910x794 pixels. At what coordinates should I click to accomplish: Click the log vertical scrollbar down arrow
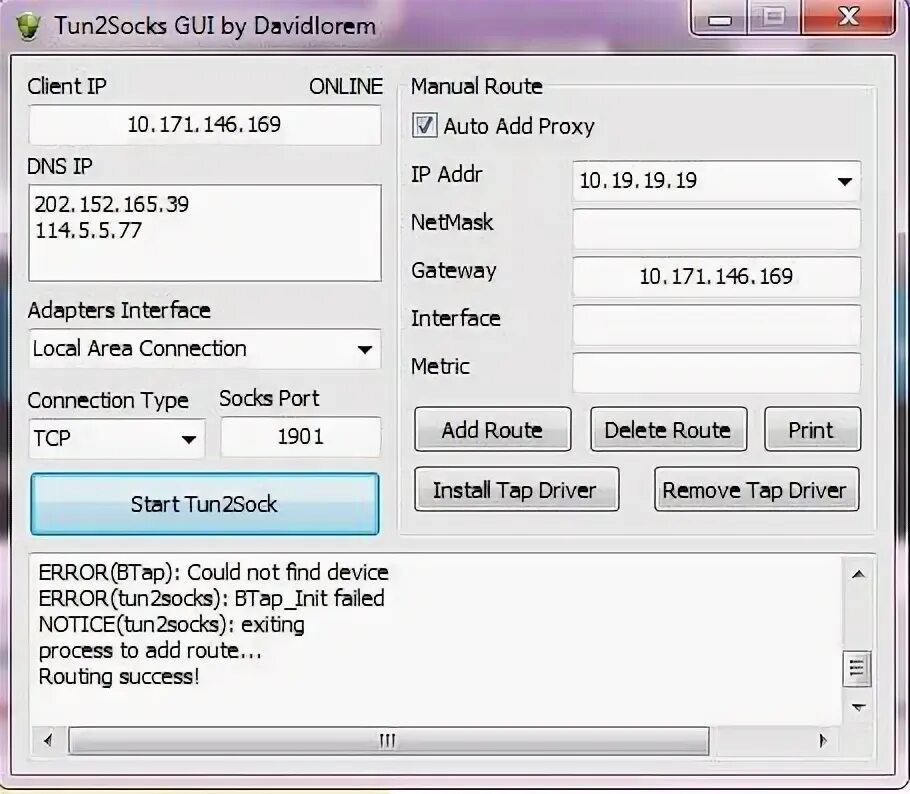tap(858, 707)
